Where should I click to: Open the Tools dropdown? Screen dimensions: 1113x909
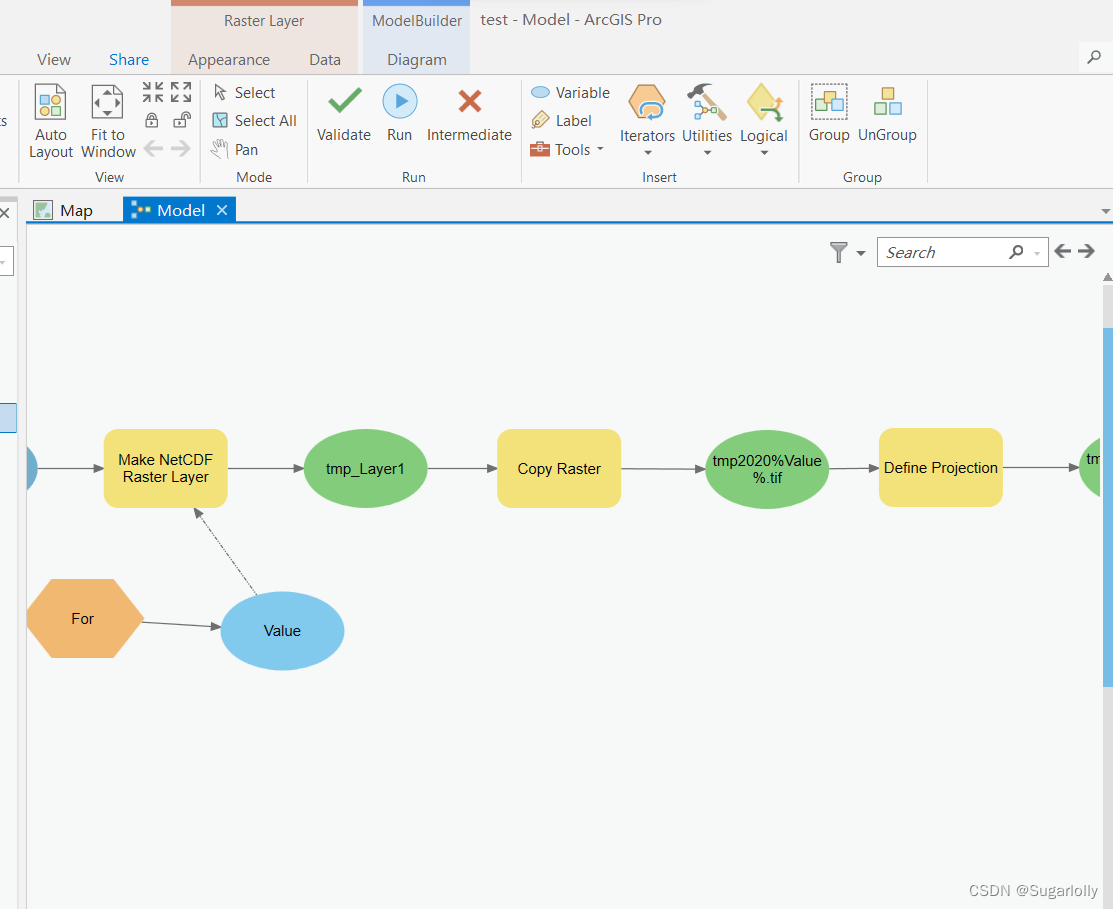coord(567,149)
